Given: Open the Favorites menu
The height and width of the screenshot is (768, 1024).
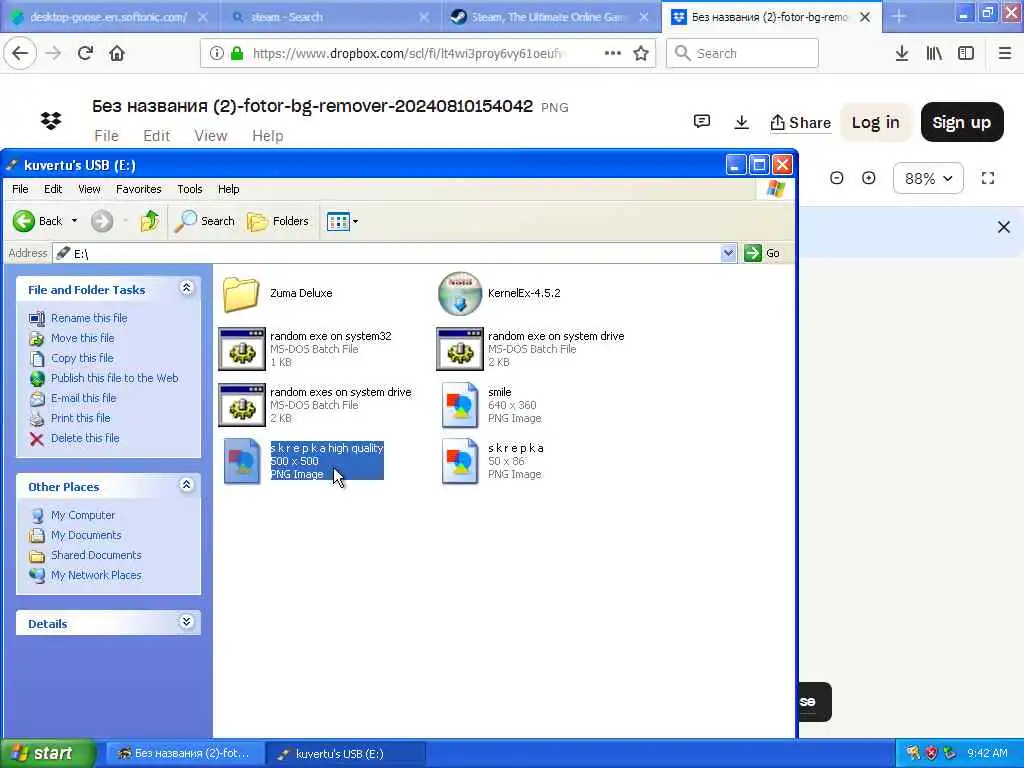Looking at the screenshot, I should point(138,189).
